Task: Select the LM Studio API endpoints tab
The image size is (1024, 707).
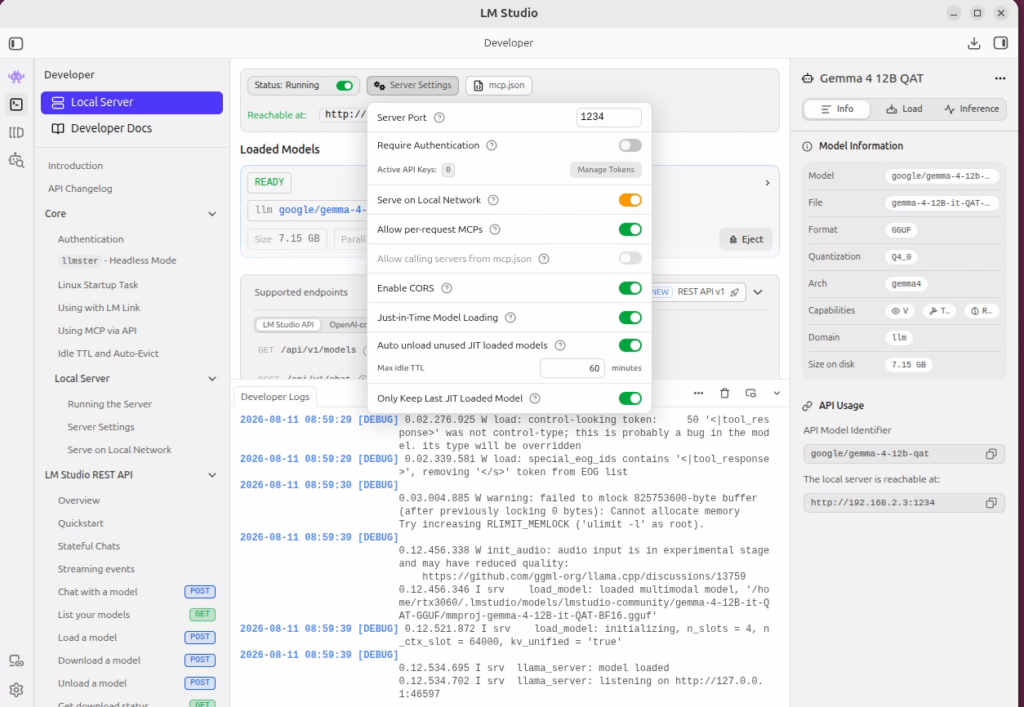Action: [288, 324]
